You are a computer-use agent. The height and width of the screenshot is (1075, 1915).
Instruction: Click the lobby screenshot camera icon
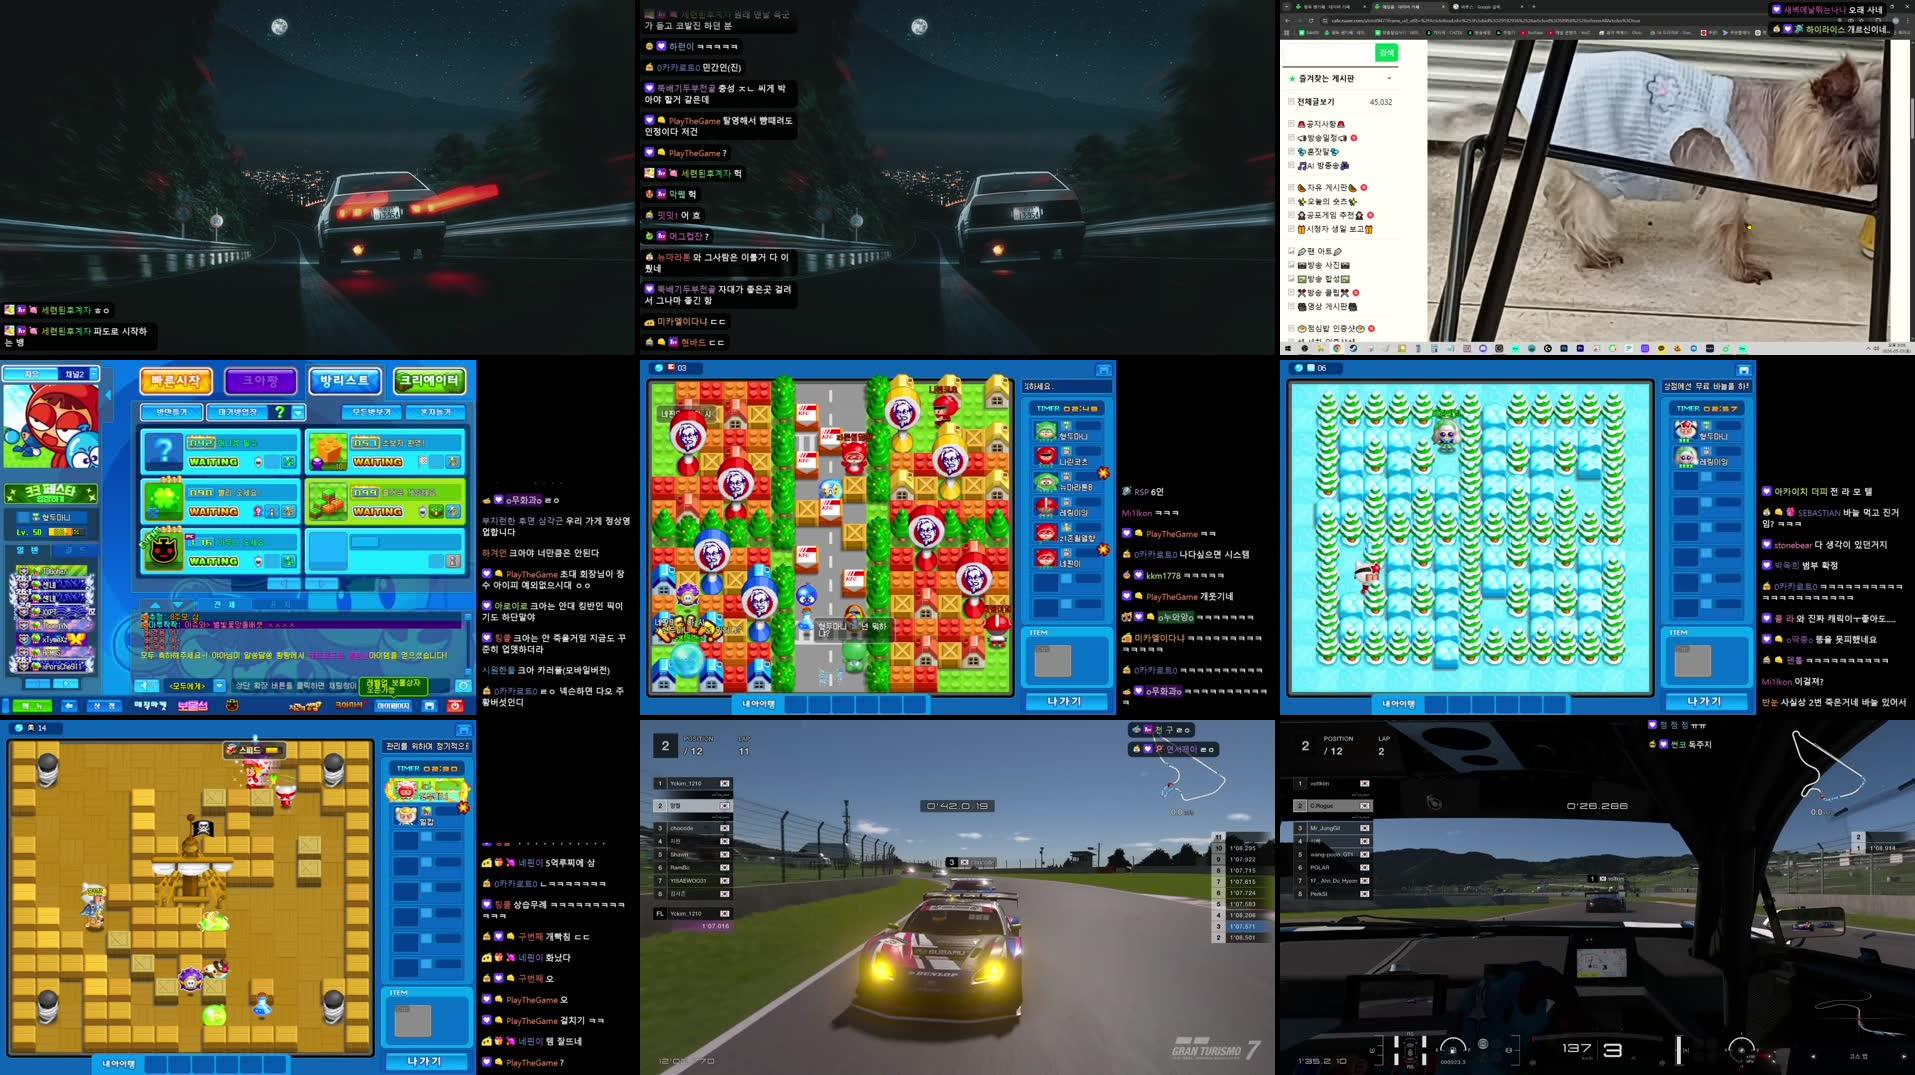(463, 685)
